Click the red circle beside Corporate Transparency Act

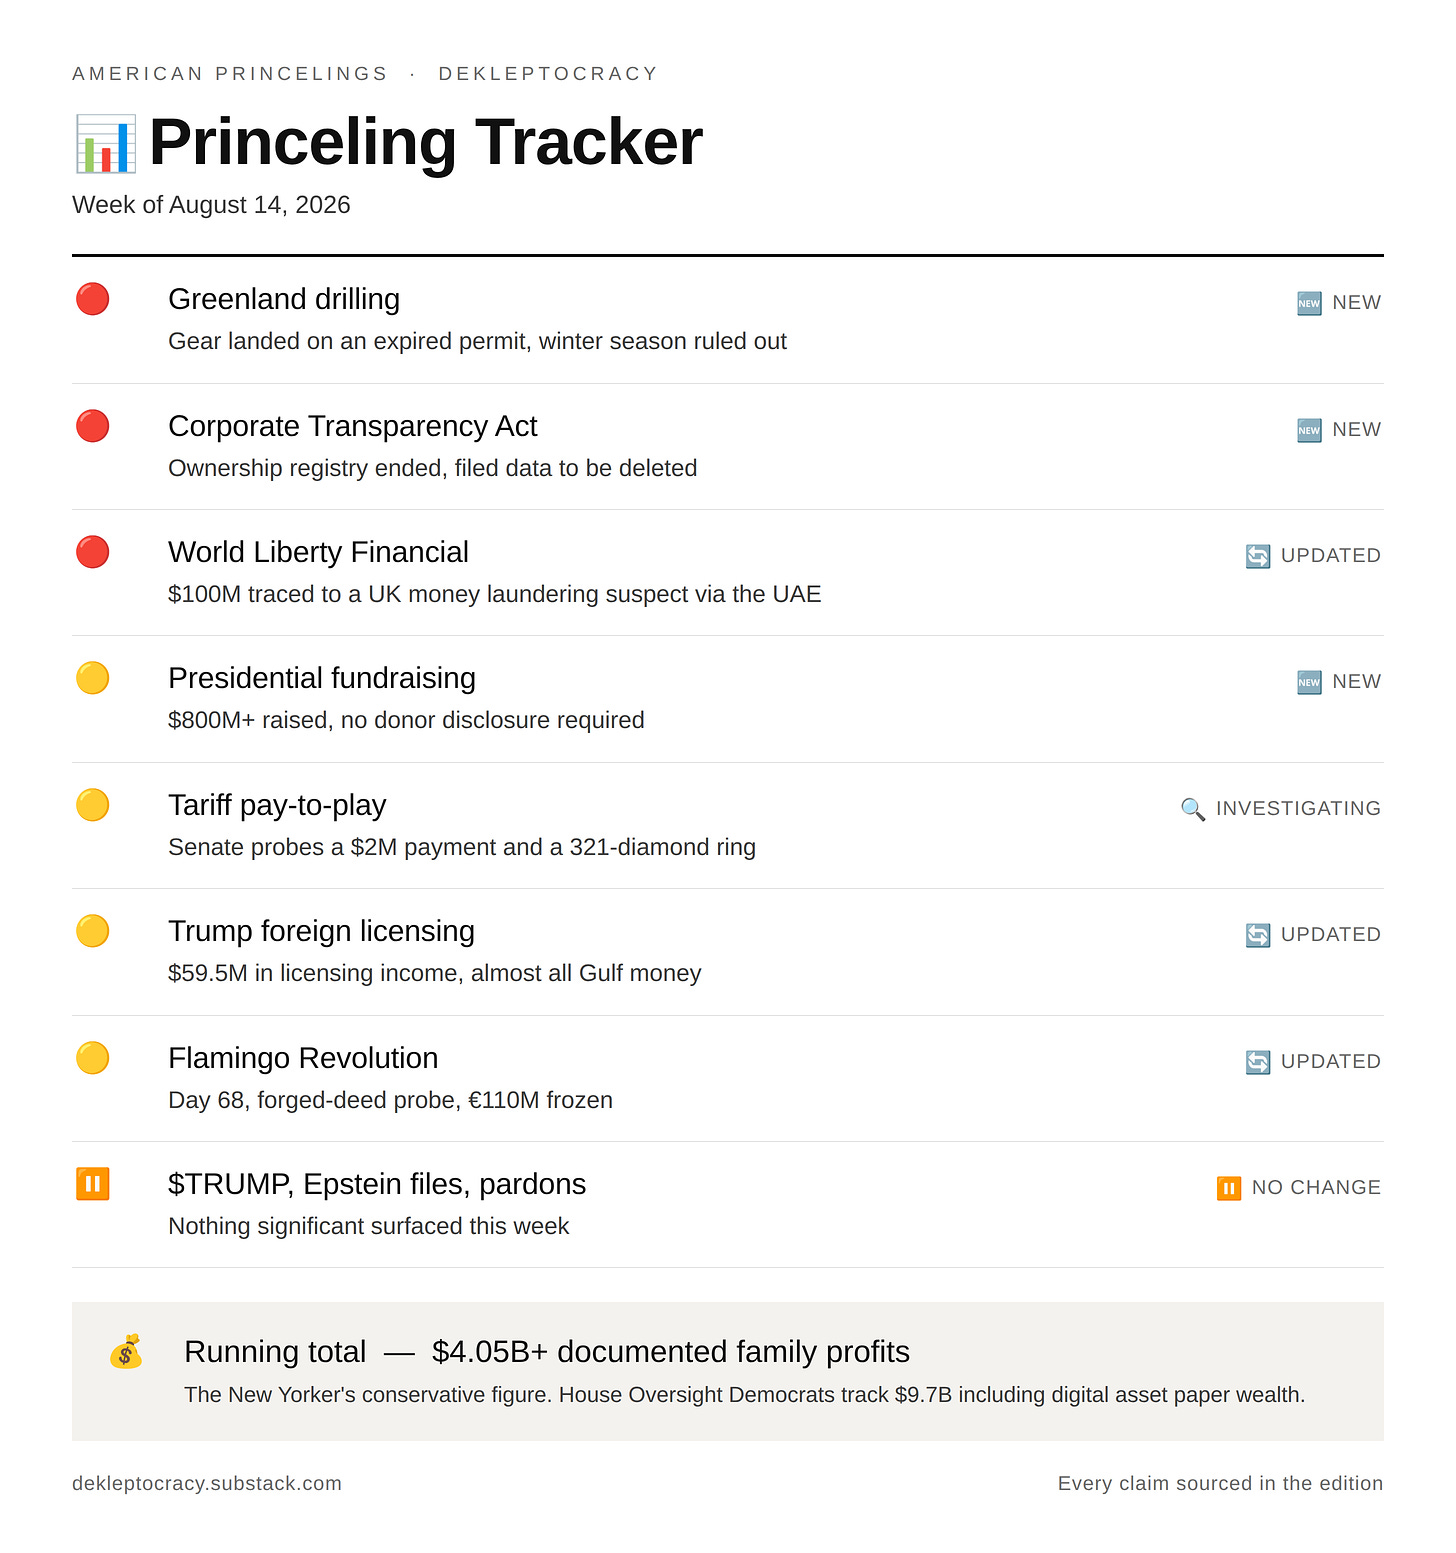(x=93, y=426)
